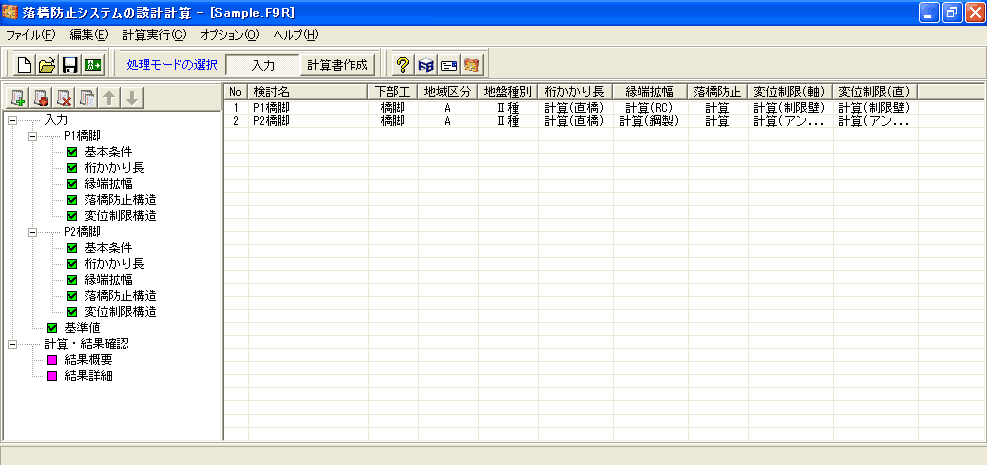The image size is (987, 465).
Task: Toggle check mark of P2橋脚 縁端拡幅
Action: click(x=72, y=280)
